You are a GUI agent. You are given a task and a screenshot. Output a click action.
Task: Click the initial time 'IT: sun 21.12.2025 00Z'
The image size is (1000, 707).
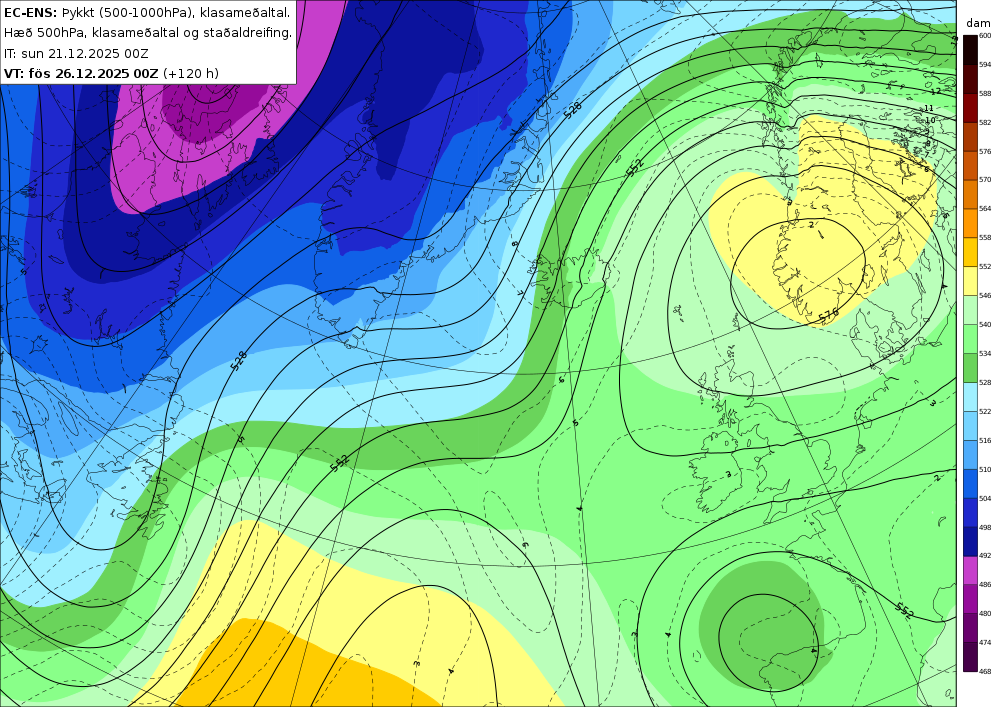pyautogui.click(x=76, y=54)
